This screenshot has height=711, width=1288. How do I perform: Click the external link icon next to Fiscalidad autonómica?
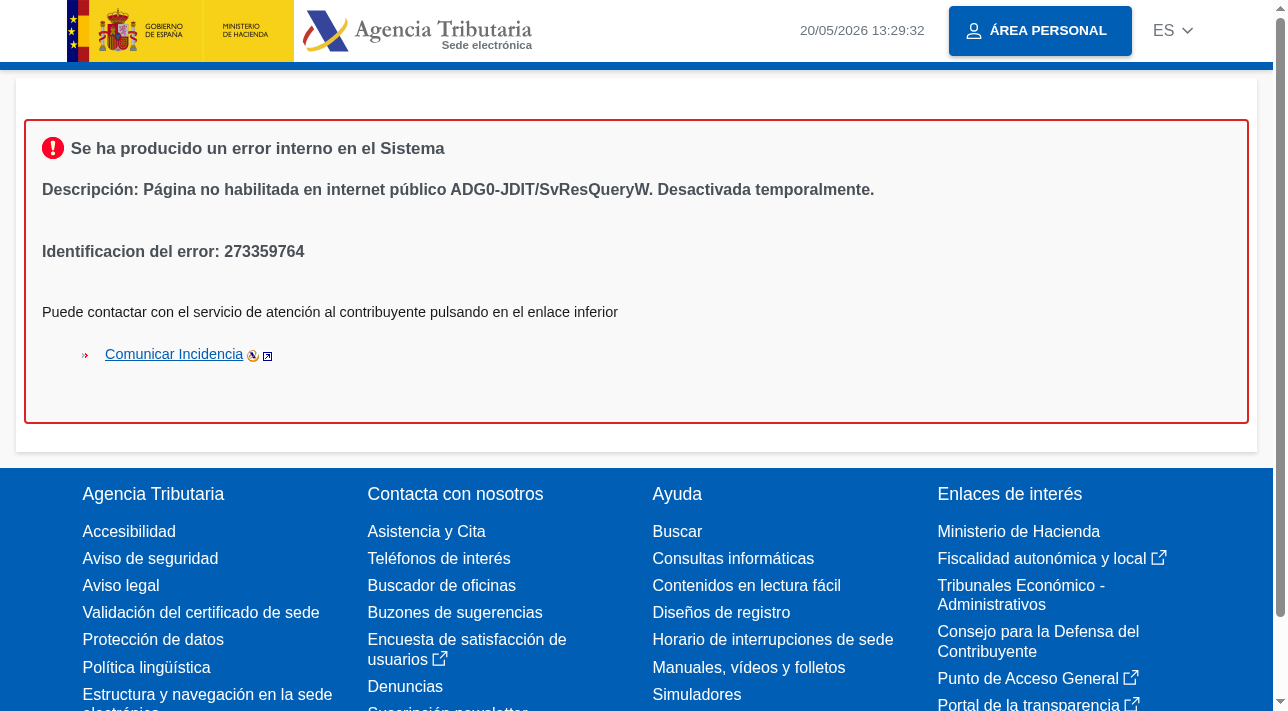pyautogui.click(x=1159, y=558)
